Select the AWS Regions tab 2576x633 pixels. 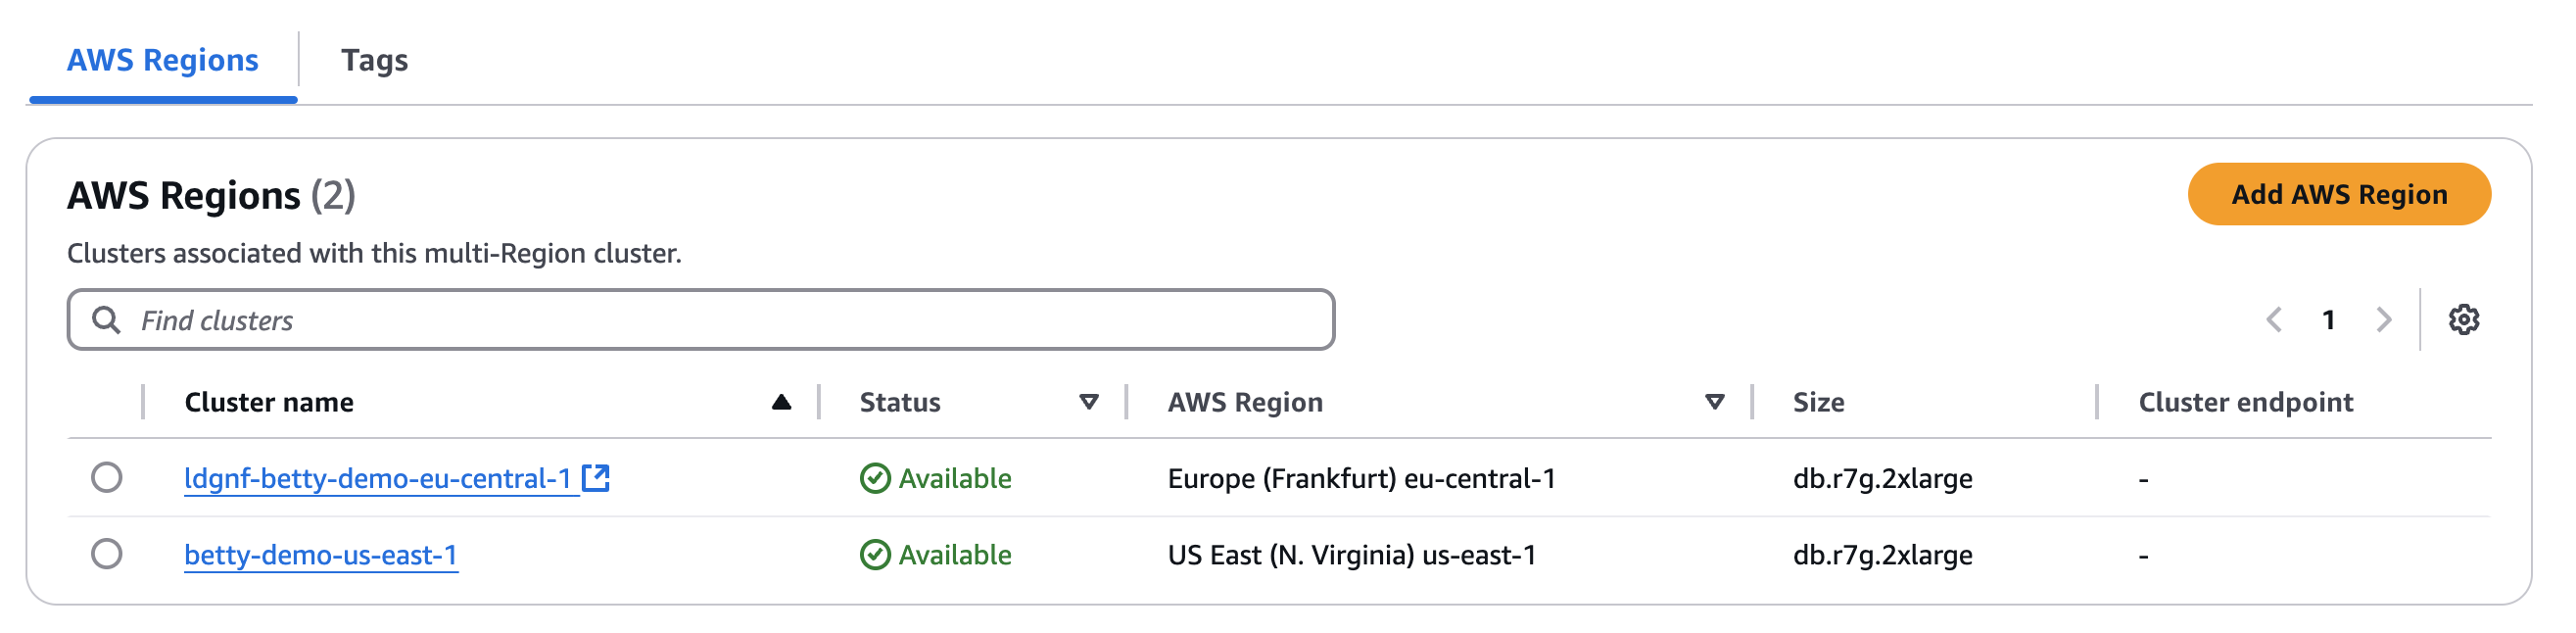pyautogui.click(x=162, y=61)
